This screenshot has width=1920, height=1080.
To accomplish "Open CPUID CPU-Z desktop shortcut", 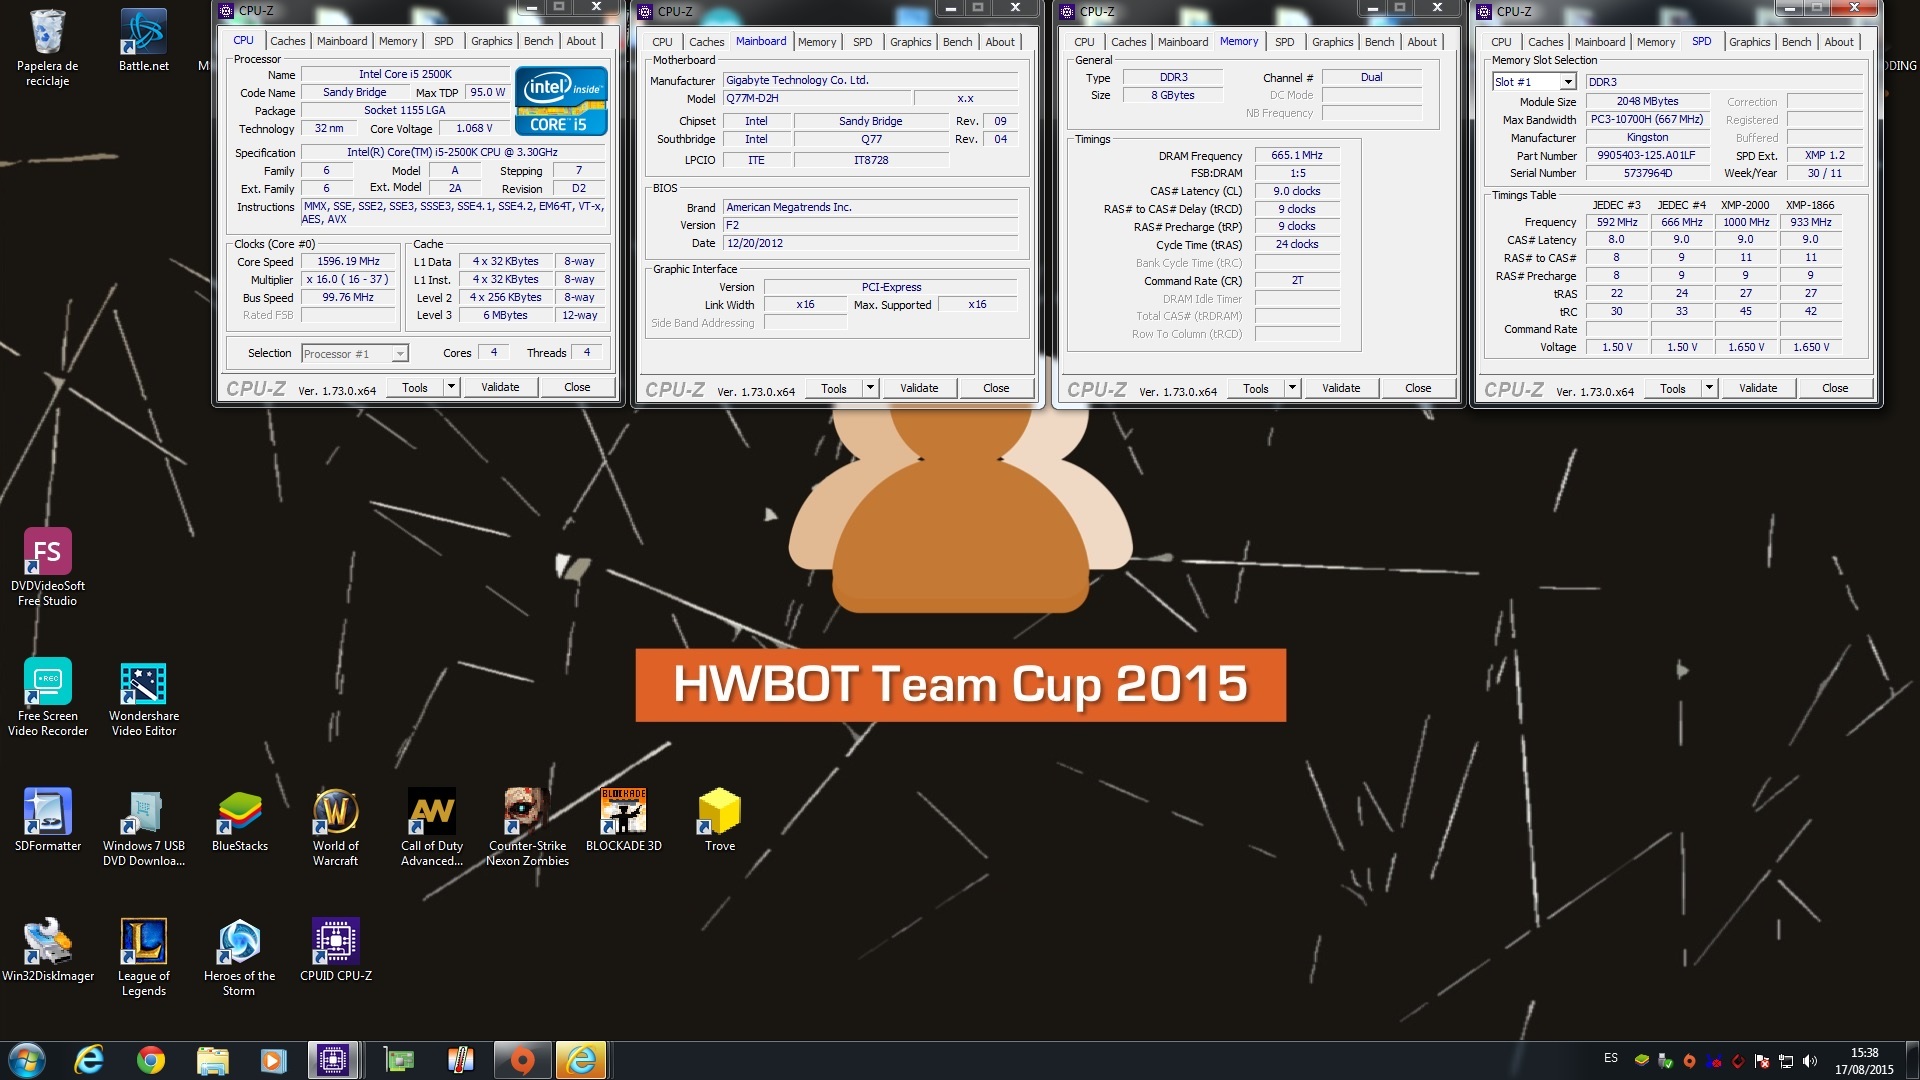I will 335,950.
